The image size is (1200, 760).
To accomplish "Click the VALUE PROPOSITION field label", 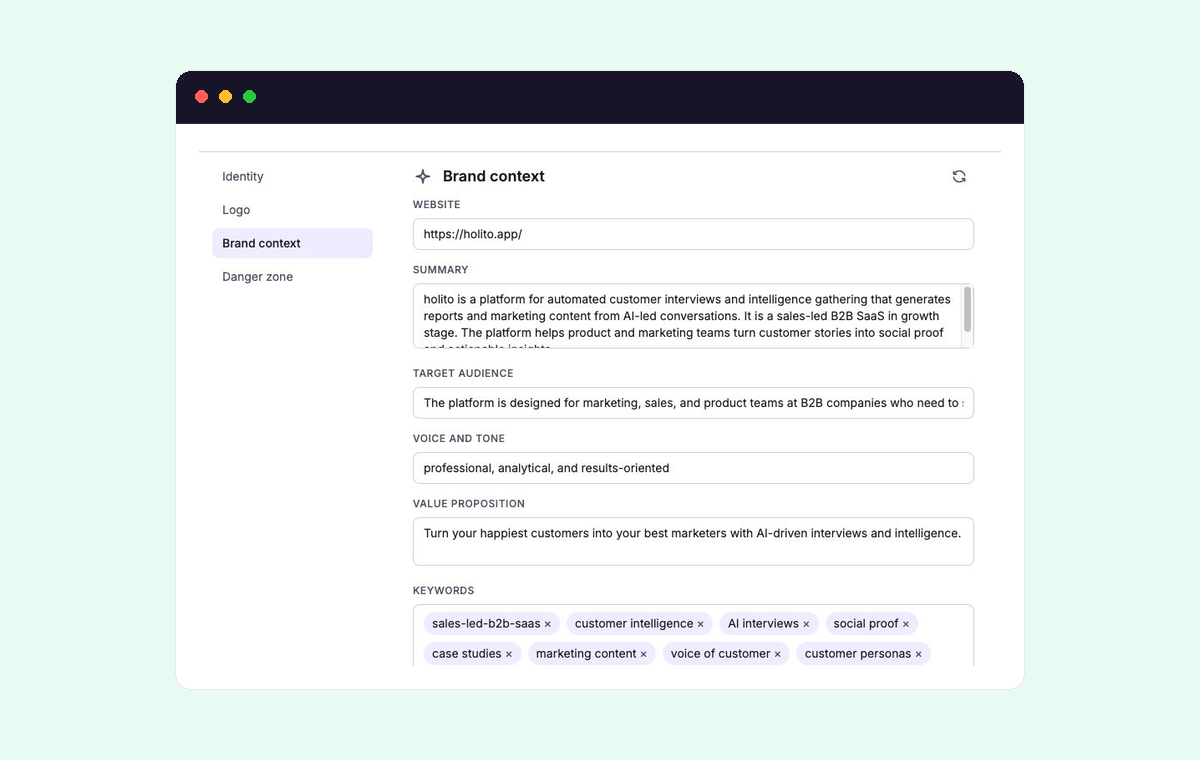I will click(x=469, y=504).
